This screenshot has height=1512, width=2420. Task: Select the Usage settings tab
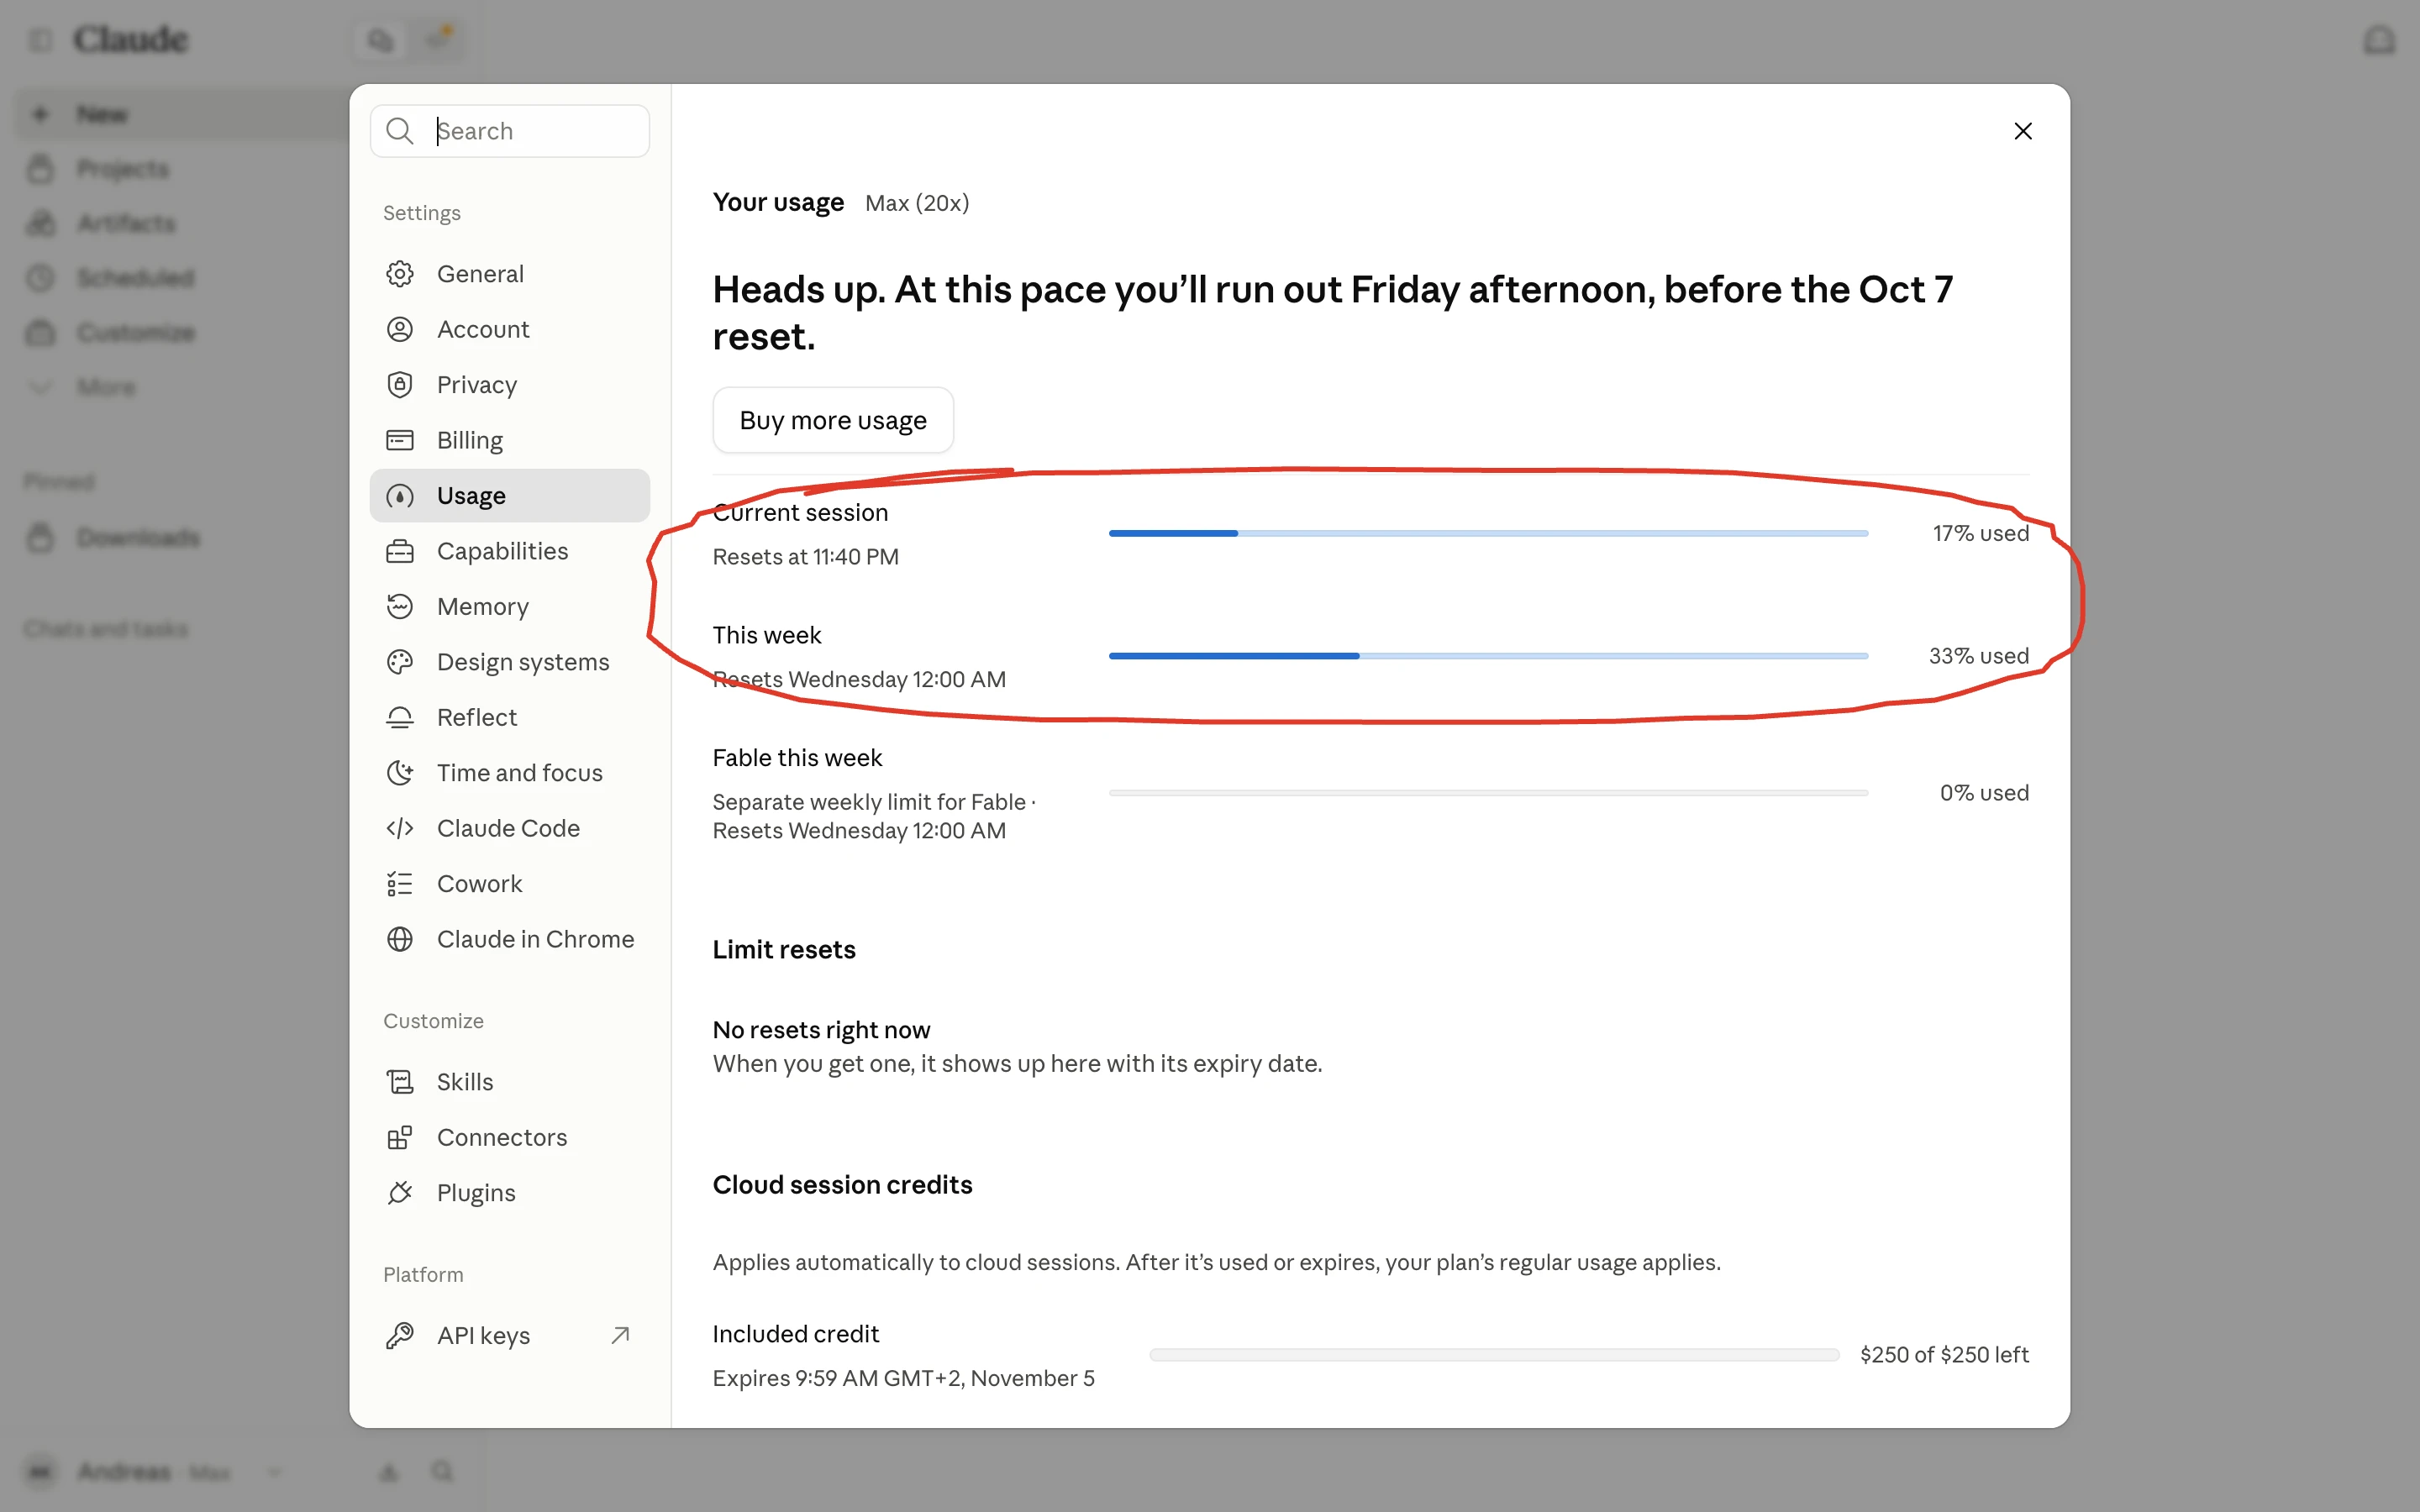pyautogui.click(x=510, y=496)
